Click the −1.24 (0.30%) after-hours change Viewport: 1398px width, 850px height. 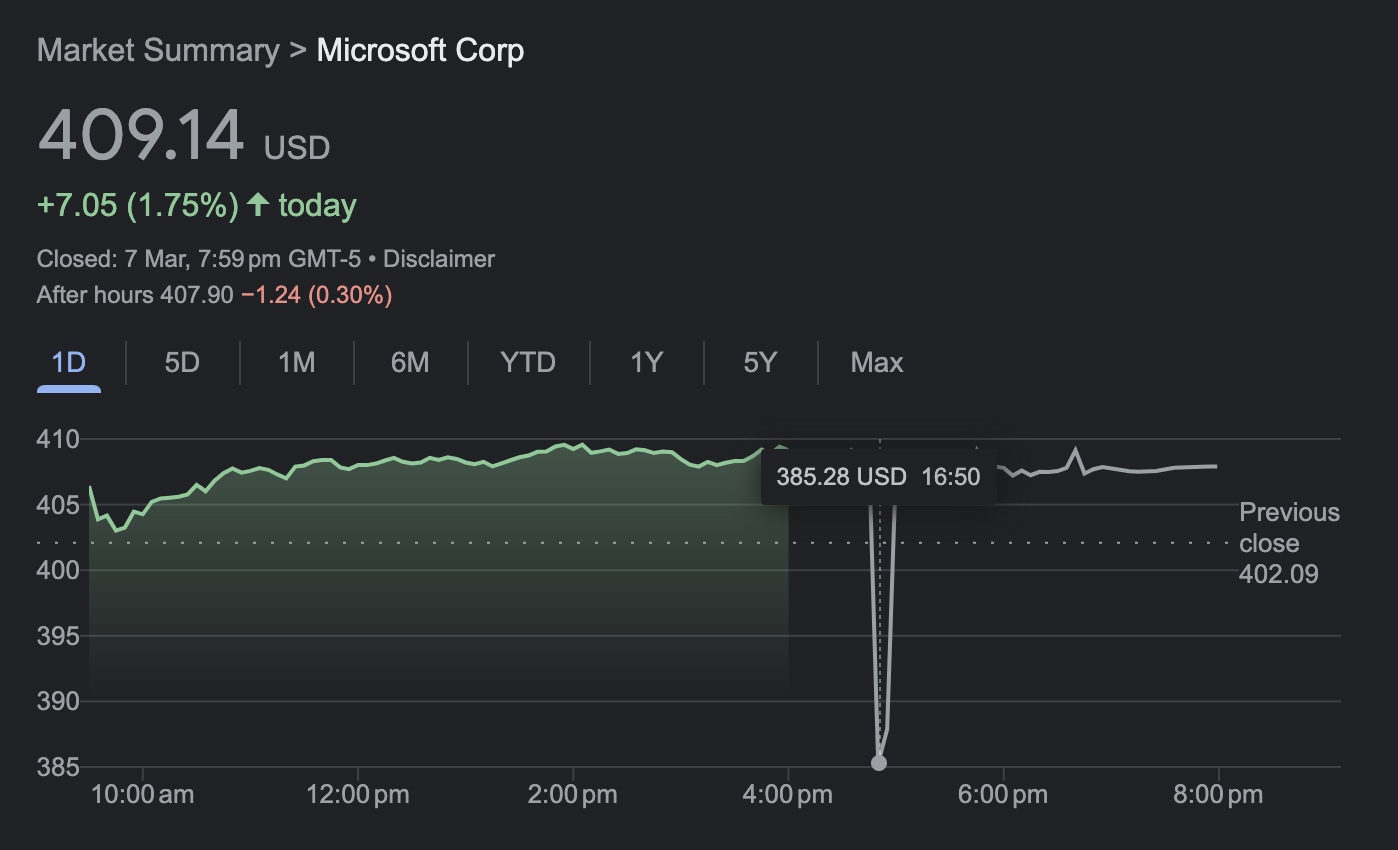pos(316,295)
